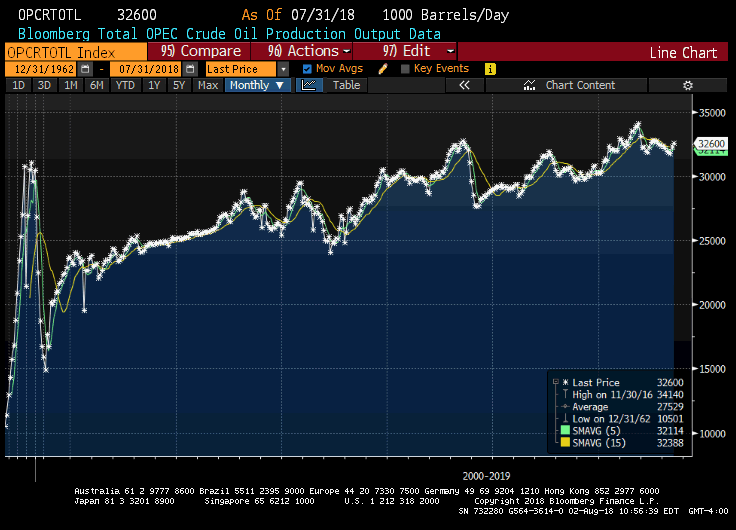Click the green SMAVG (5) color swatch
Image resolution: width=736 pixels, height=530 pixels.
pyautogui.click(x=565, y=430)
